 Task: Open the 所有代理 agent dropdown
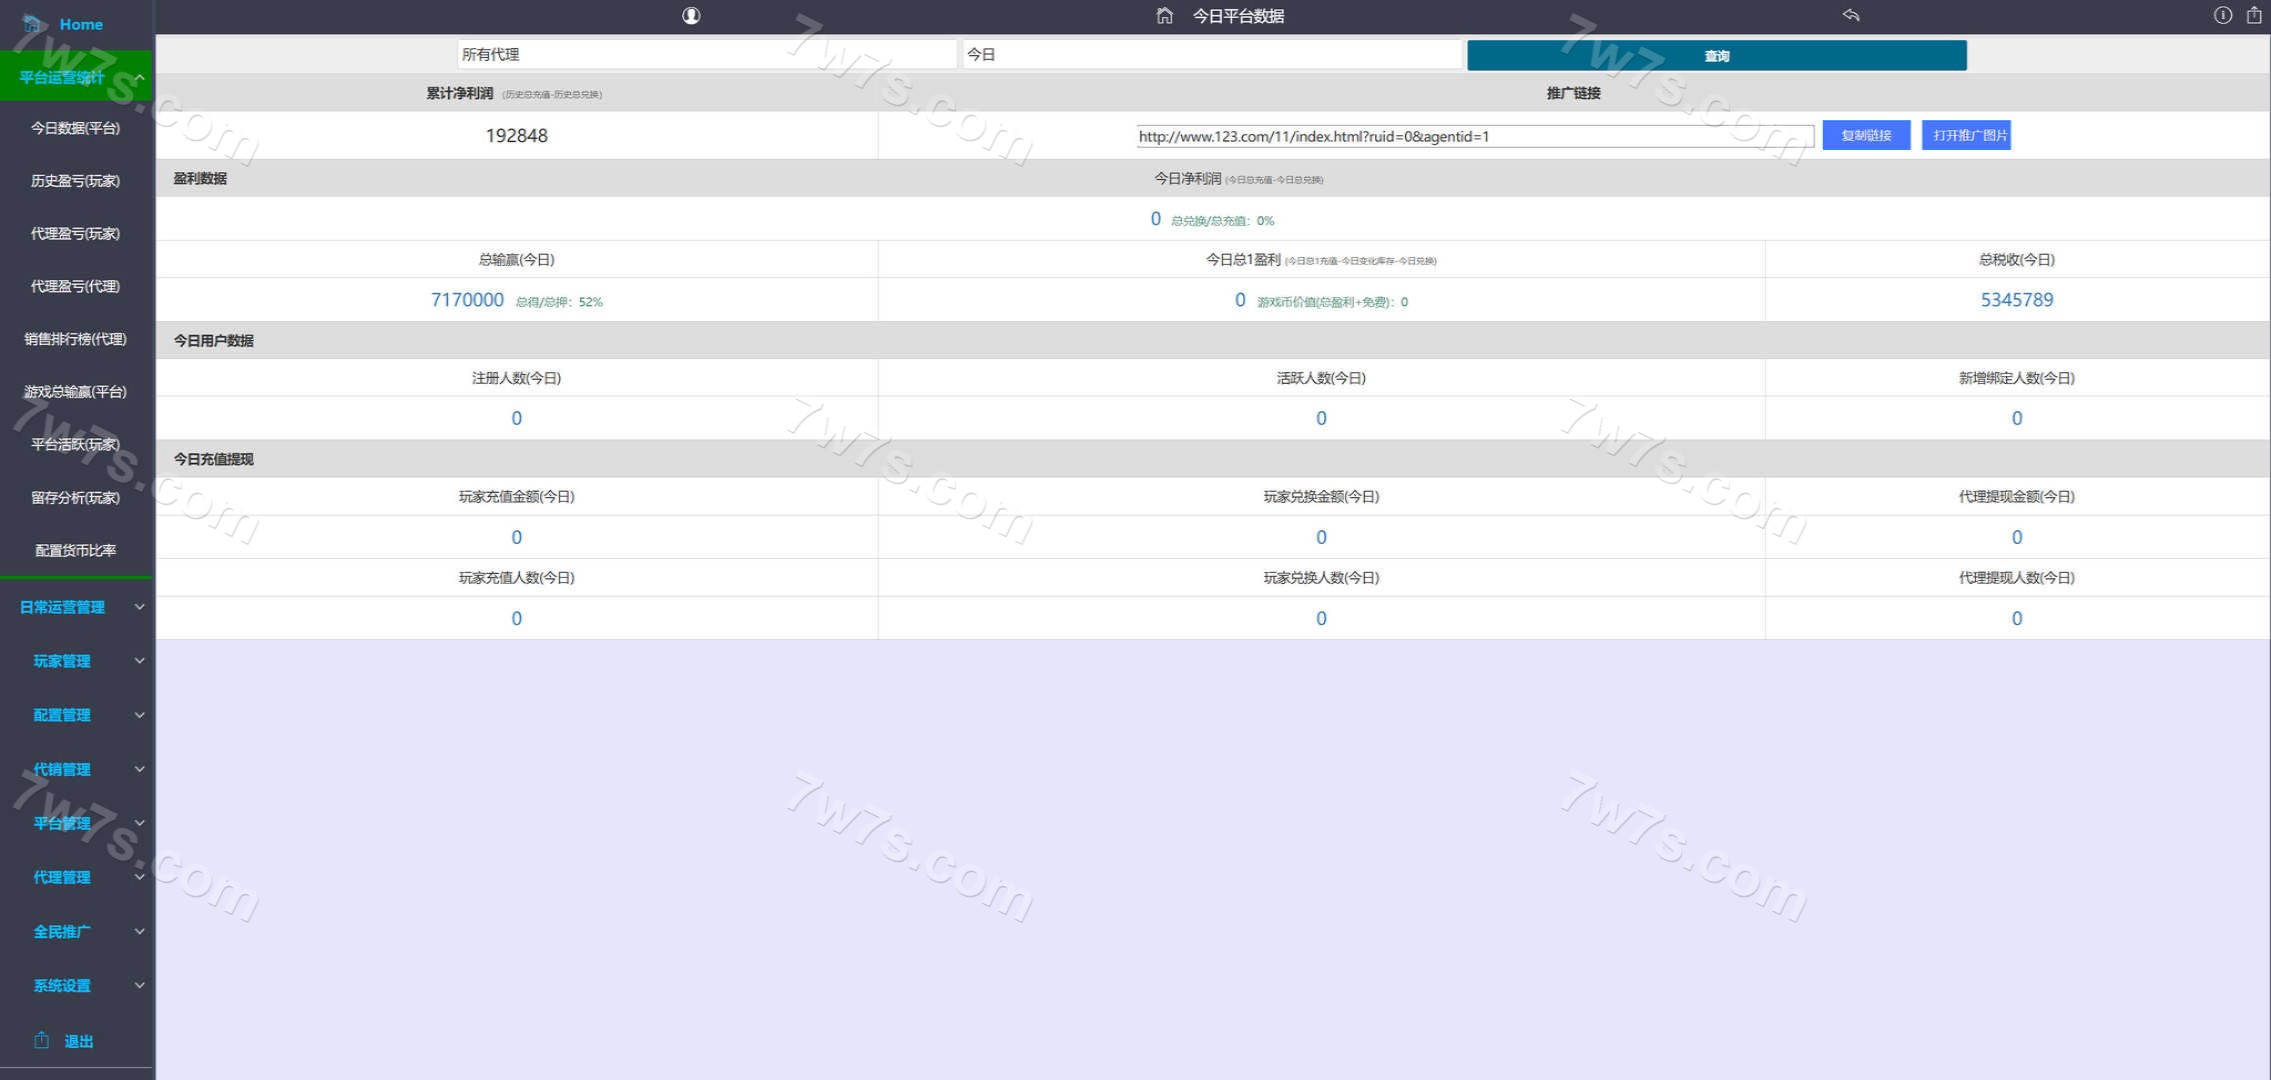(x=706, y=55)
